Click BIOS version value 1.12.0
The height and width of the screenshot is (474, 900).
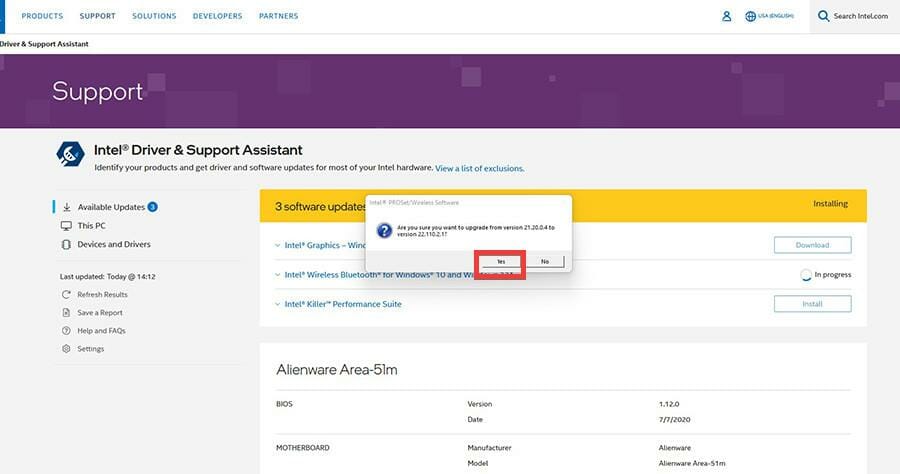(669, 404)
